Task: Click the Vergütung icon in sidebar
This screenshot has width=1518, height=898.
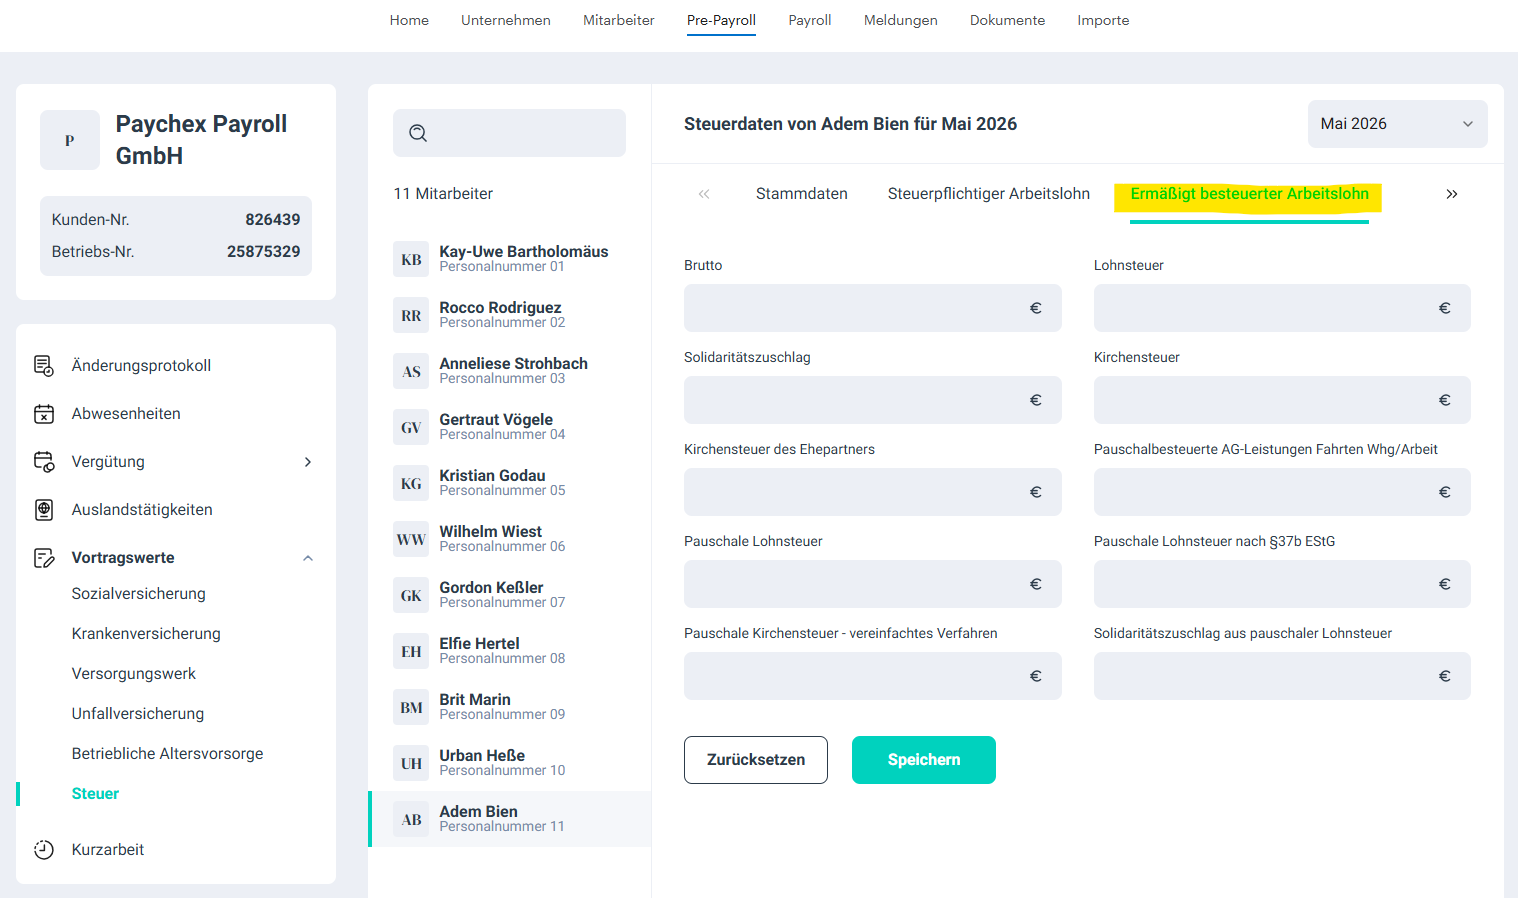Action: pyautogui.click(x=44, y=462)
